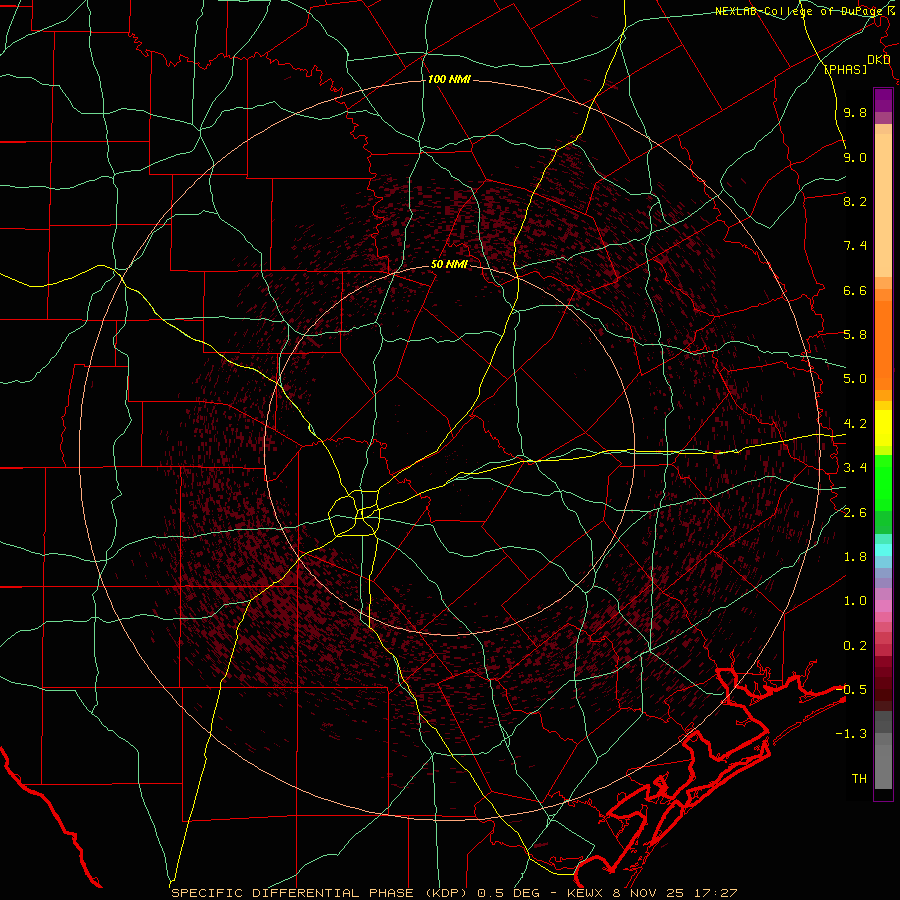This screenshot has height=900, width=900.
Task: Click the 2.6 scale value
Action: [855, 512]
